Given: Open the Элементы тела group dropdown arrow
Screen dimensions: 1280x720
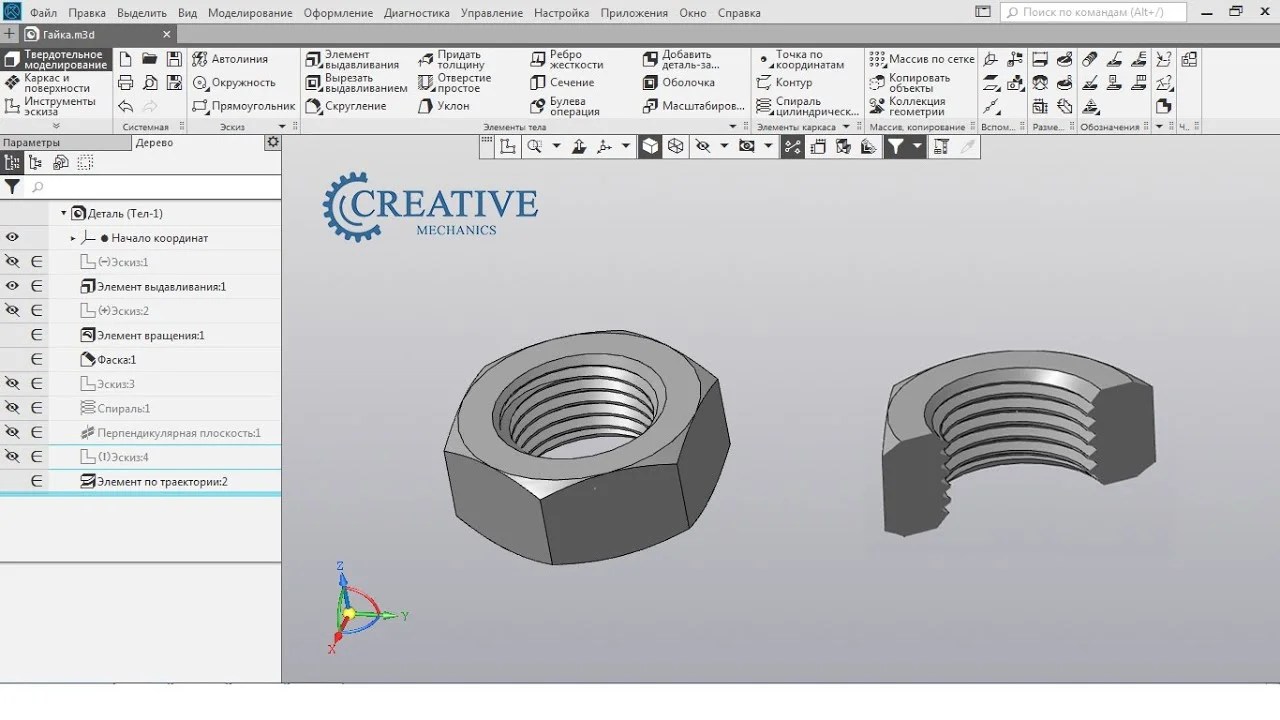Looking at the screenshot, I should (733, 127).
